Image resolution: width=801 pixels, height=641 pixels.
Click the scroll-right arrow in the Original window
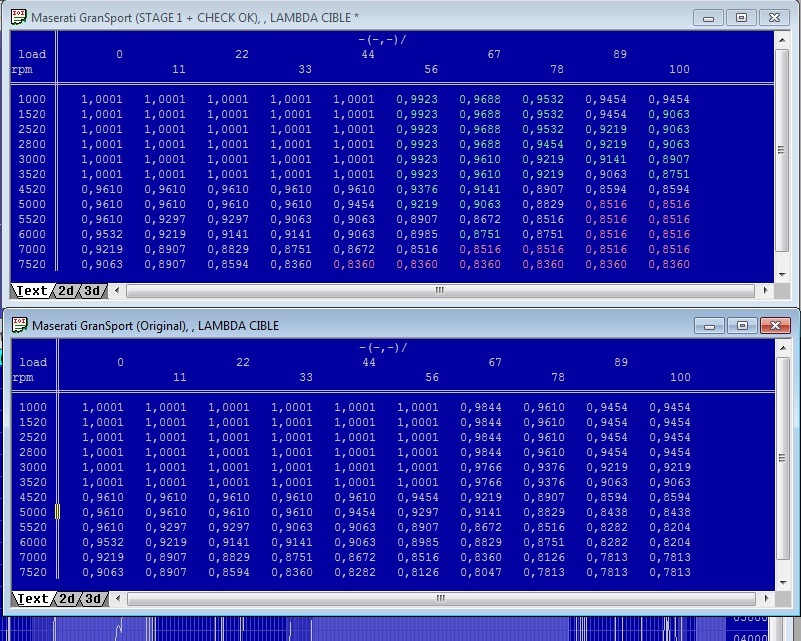tap(766, 599)
